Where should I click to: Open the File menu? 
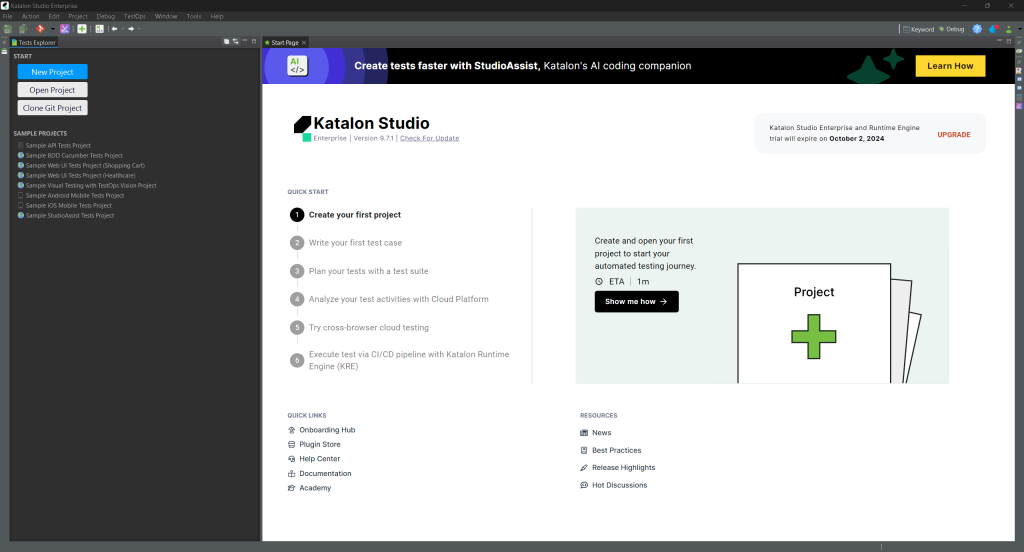7,16
